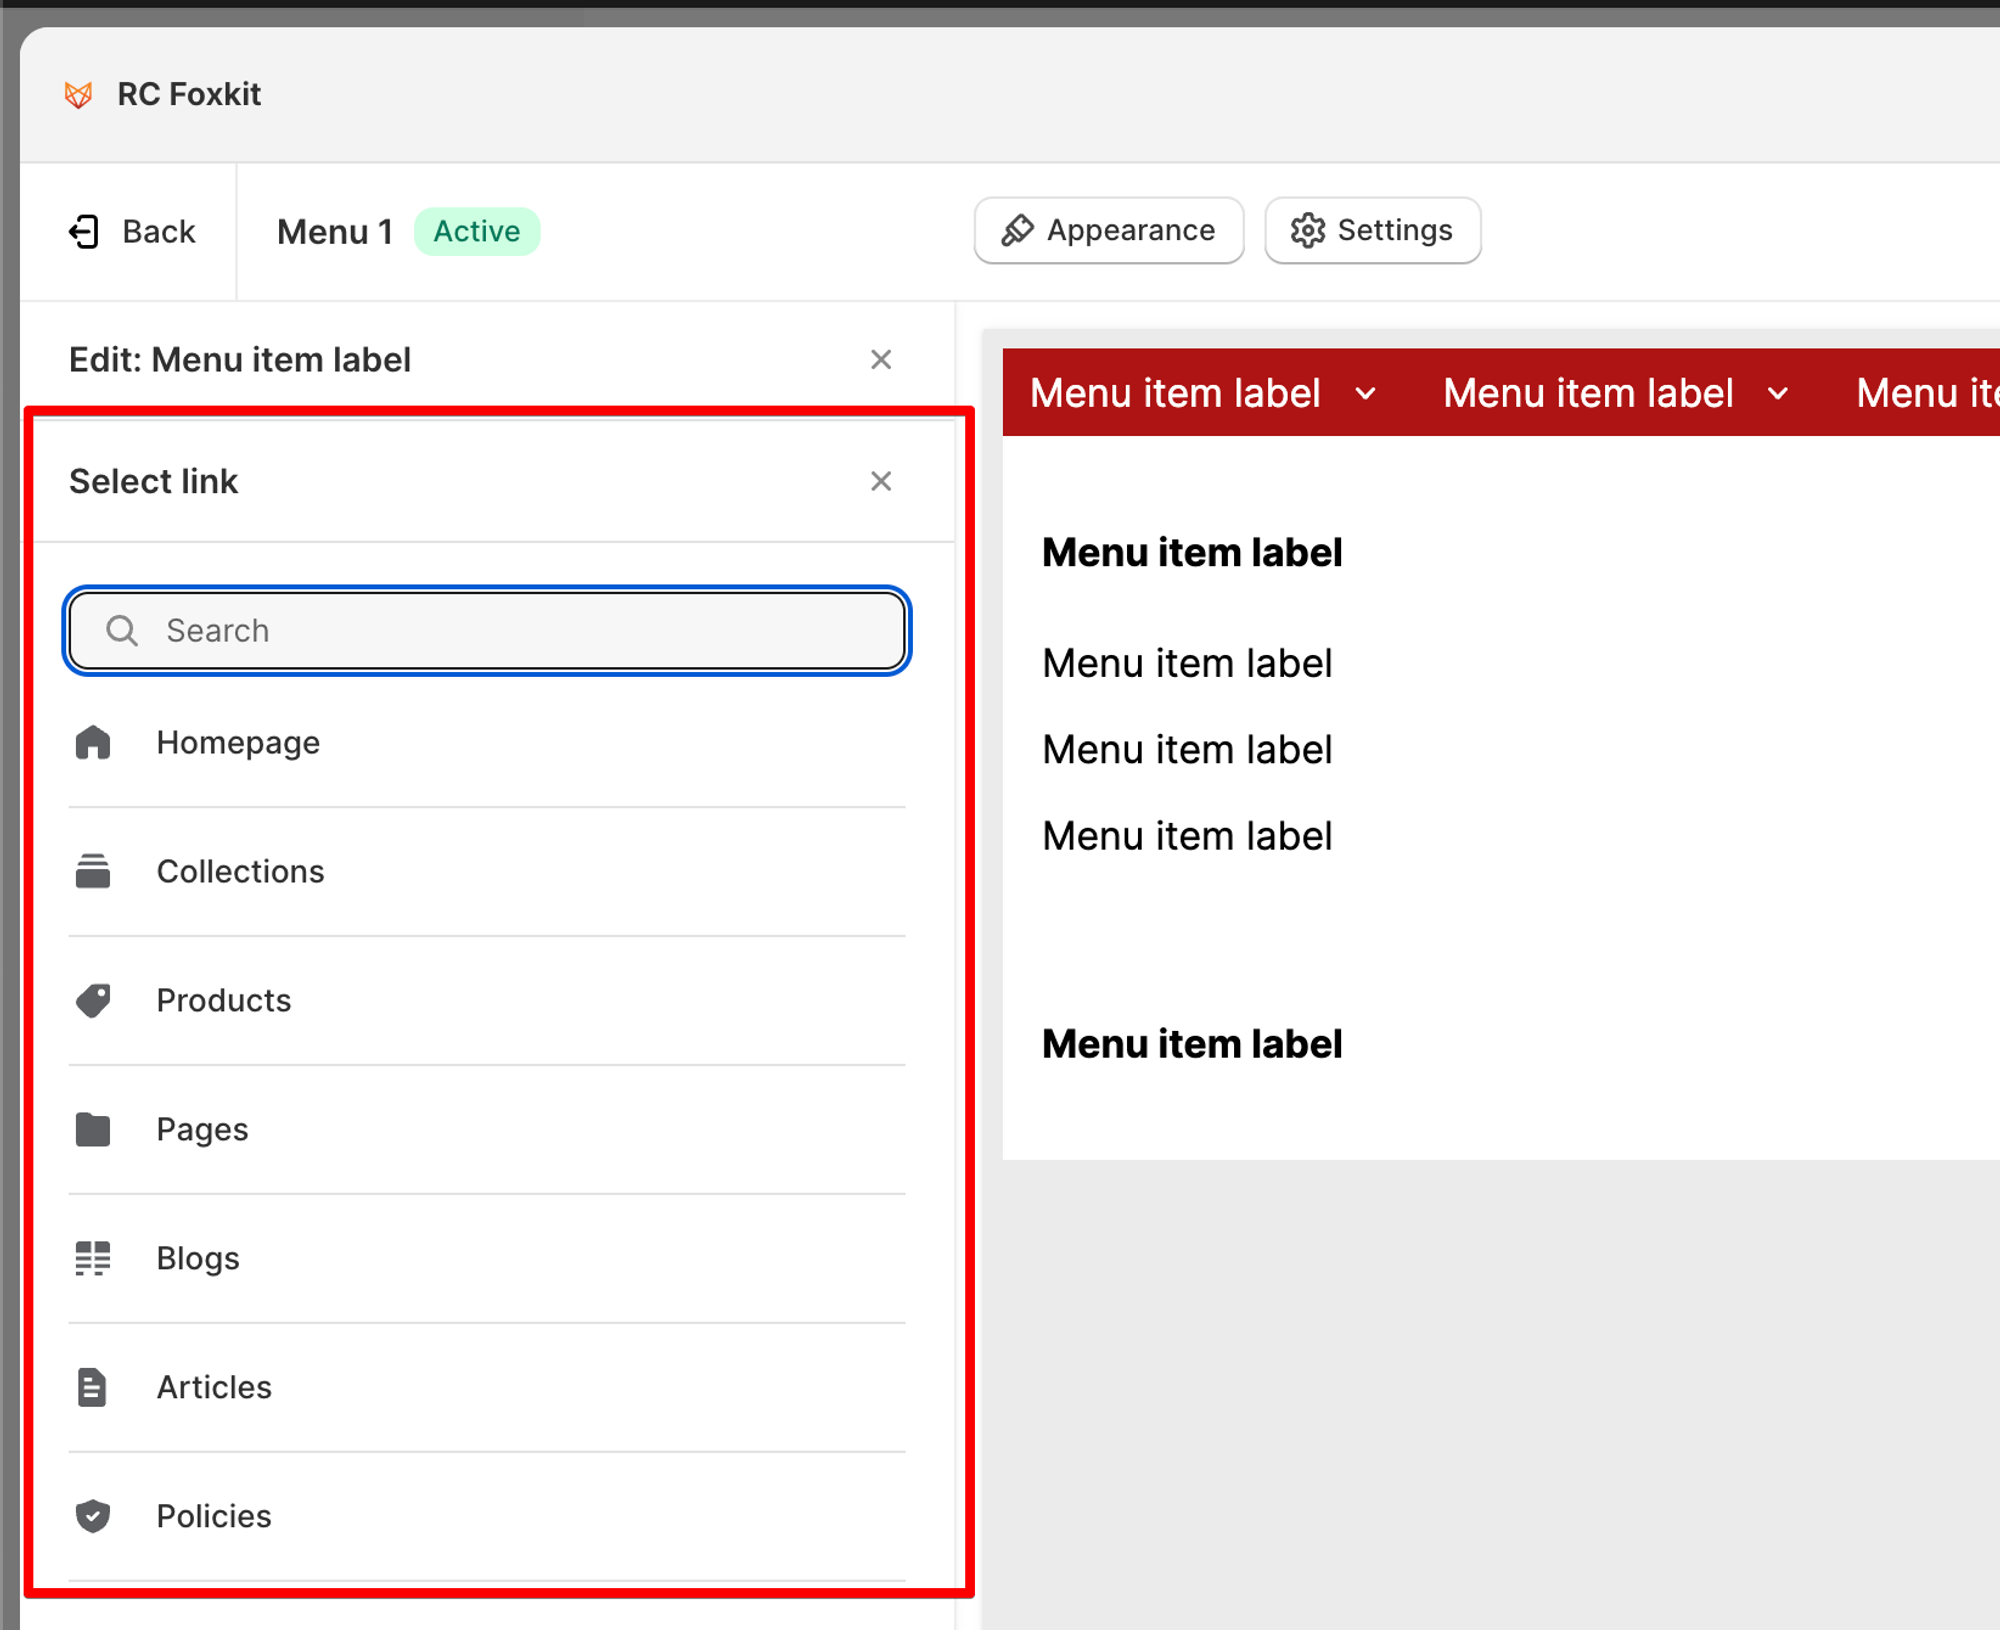Click the lower bold Menu item label heading
2000x1630 pixels.
1192,1045
